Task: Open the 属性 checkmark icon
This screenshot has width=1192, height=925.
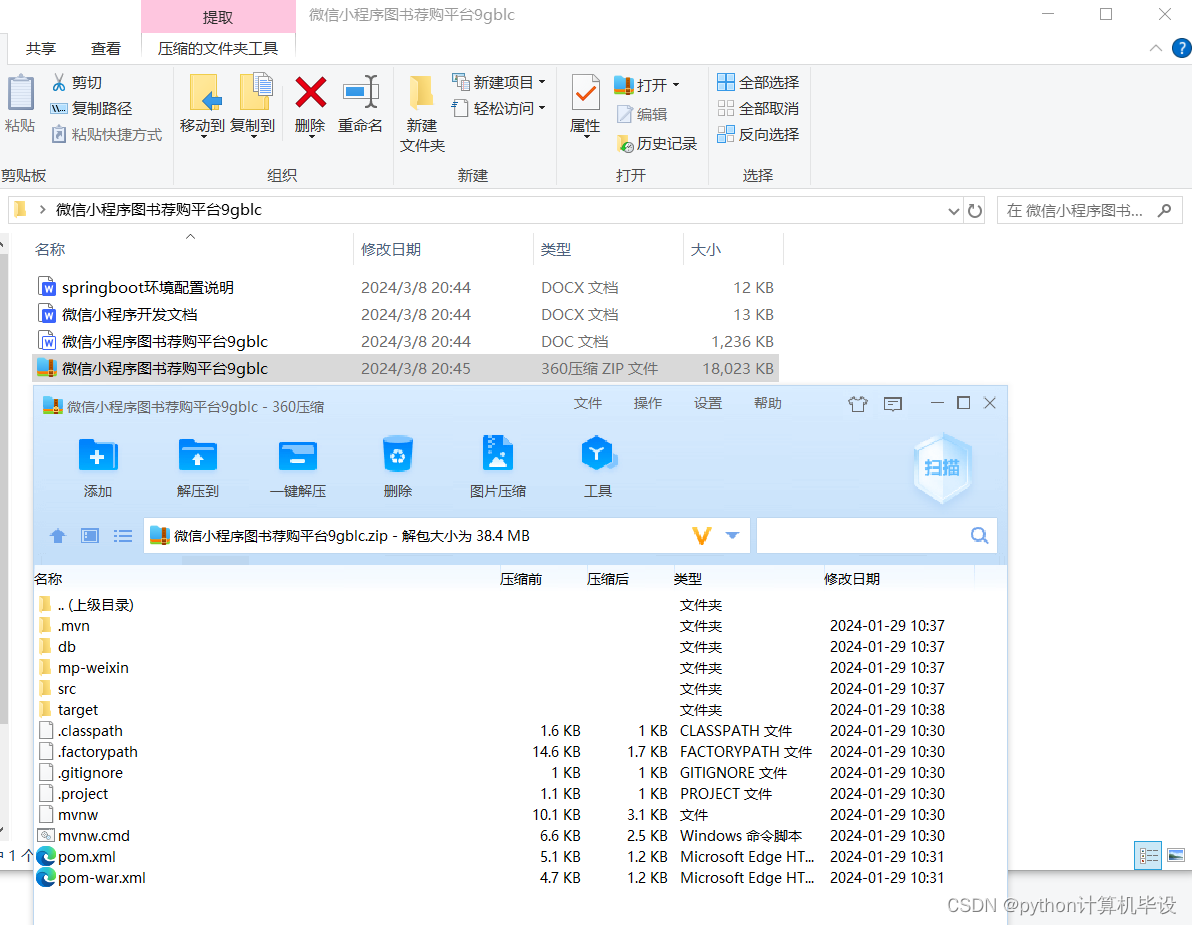Action: (x=585, y=93)
